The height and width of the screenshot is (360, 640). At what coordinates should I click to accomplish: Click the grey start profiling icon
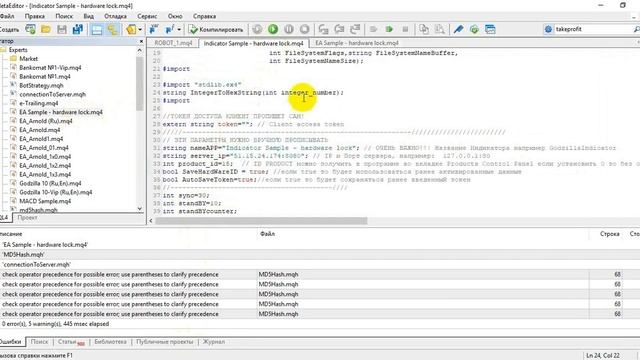pyautogui.click(x=373, y=29)
